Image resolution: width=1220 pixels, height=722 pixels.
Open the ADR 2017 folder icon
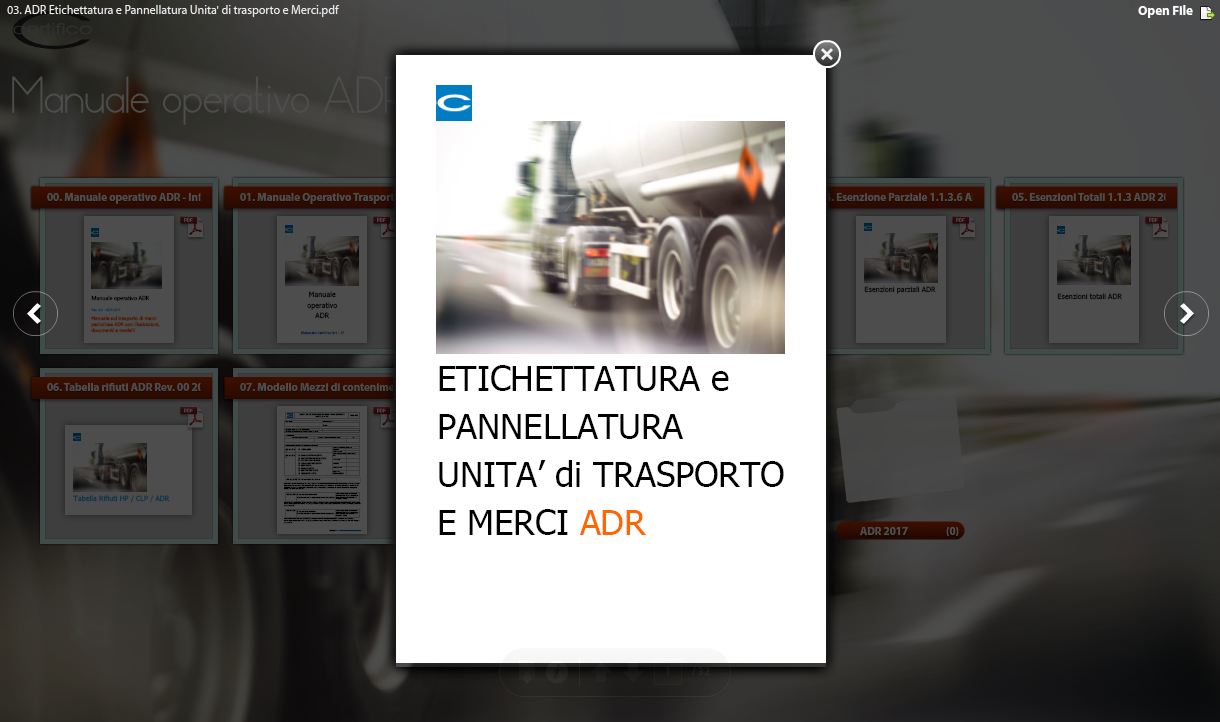(898, 450)
